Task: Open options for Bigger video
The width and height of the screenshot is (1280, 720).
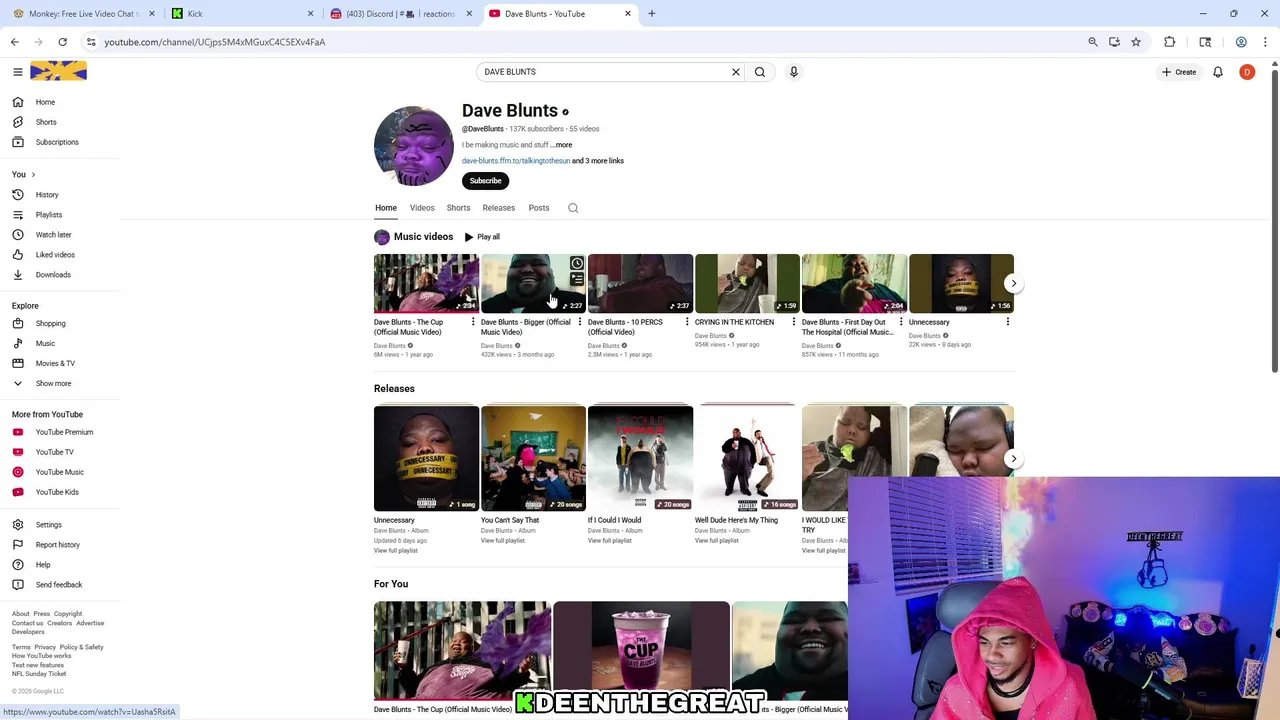Action: [x=580, y=322]
